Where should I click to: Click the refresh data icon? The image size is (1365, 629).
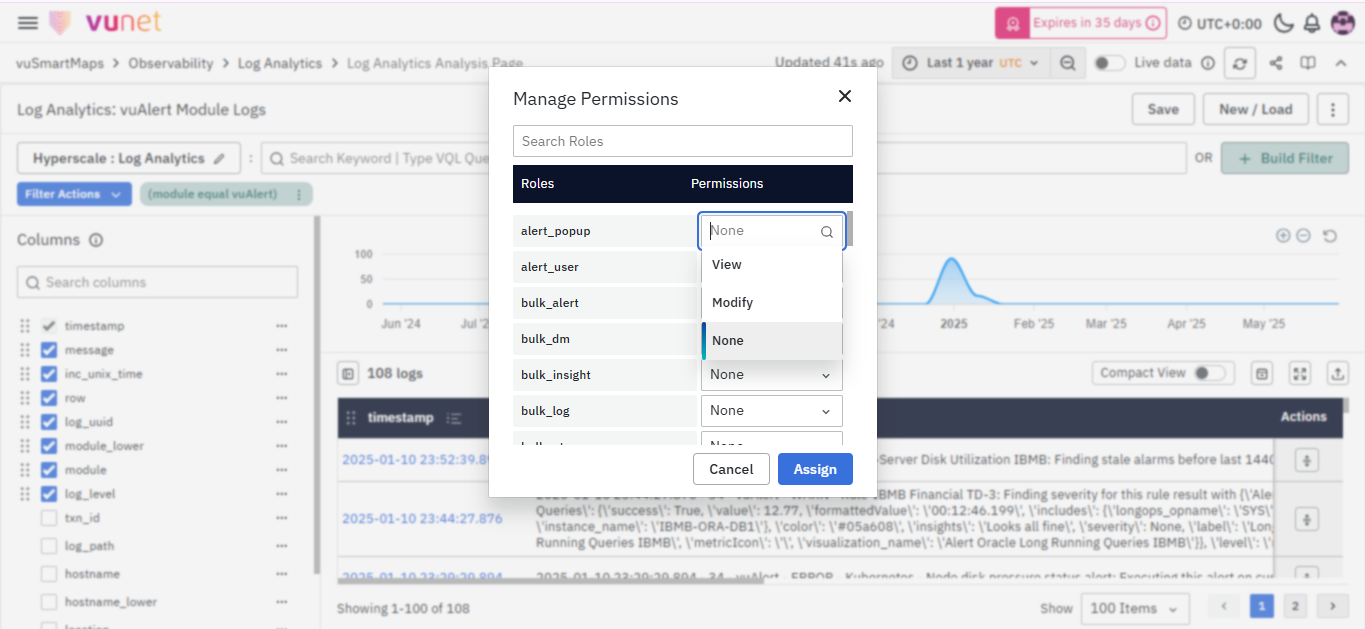(1240, 63)
